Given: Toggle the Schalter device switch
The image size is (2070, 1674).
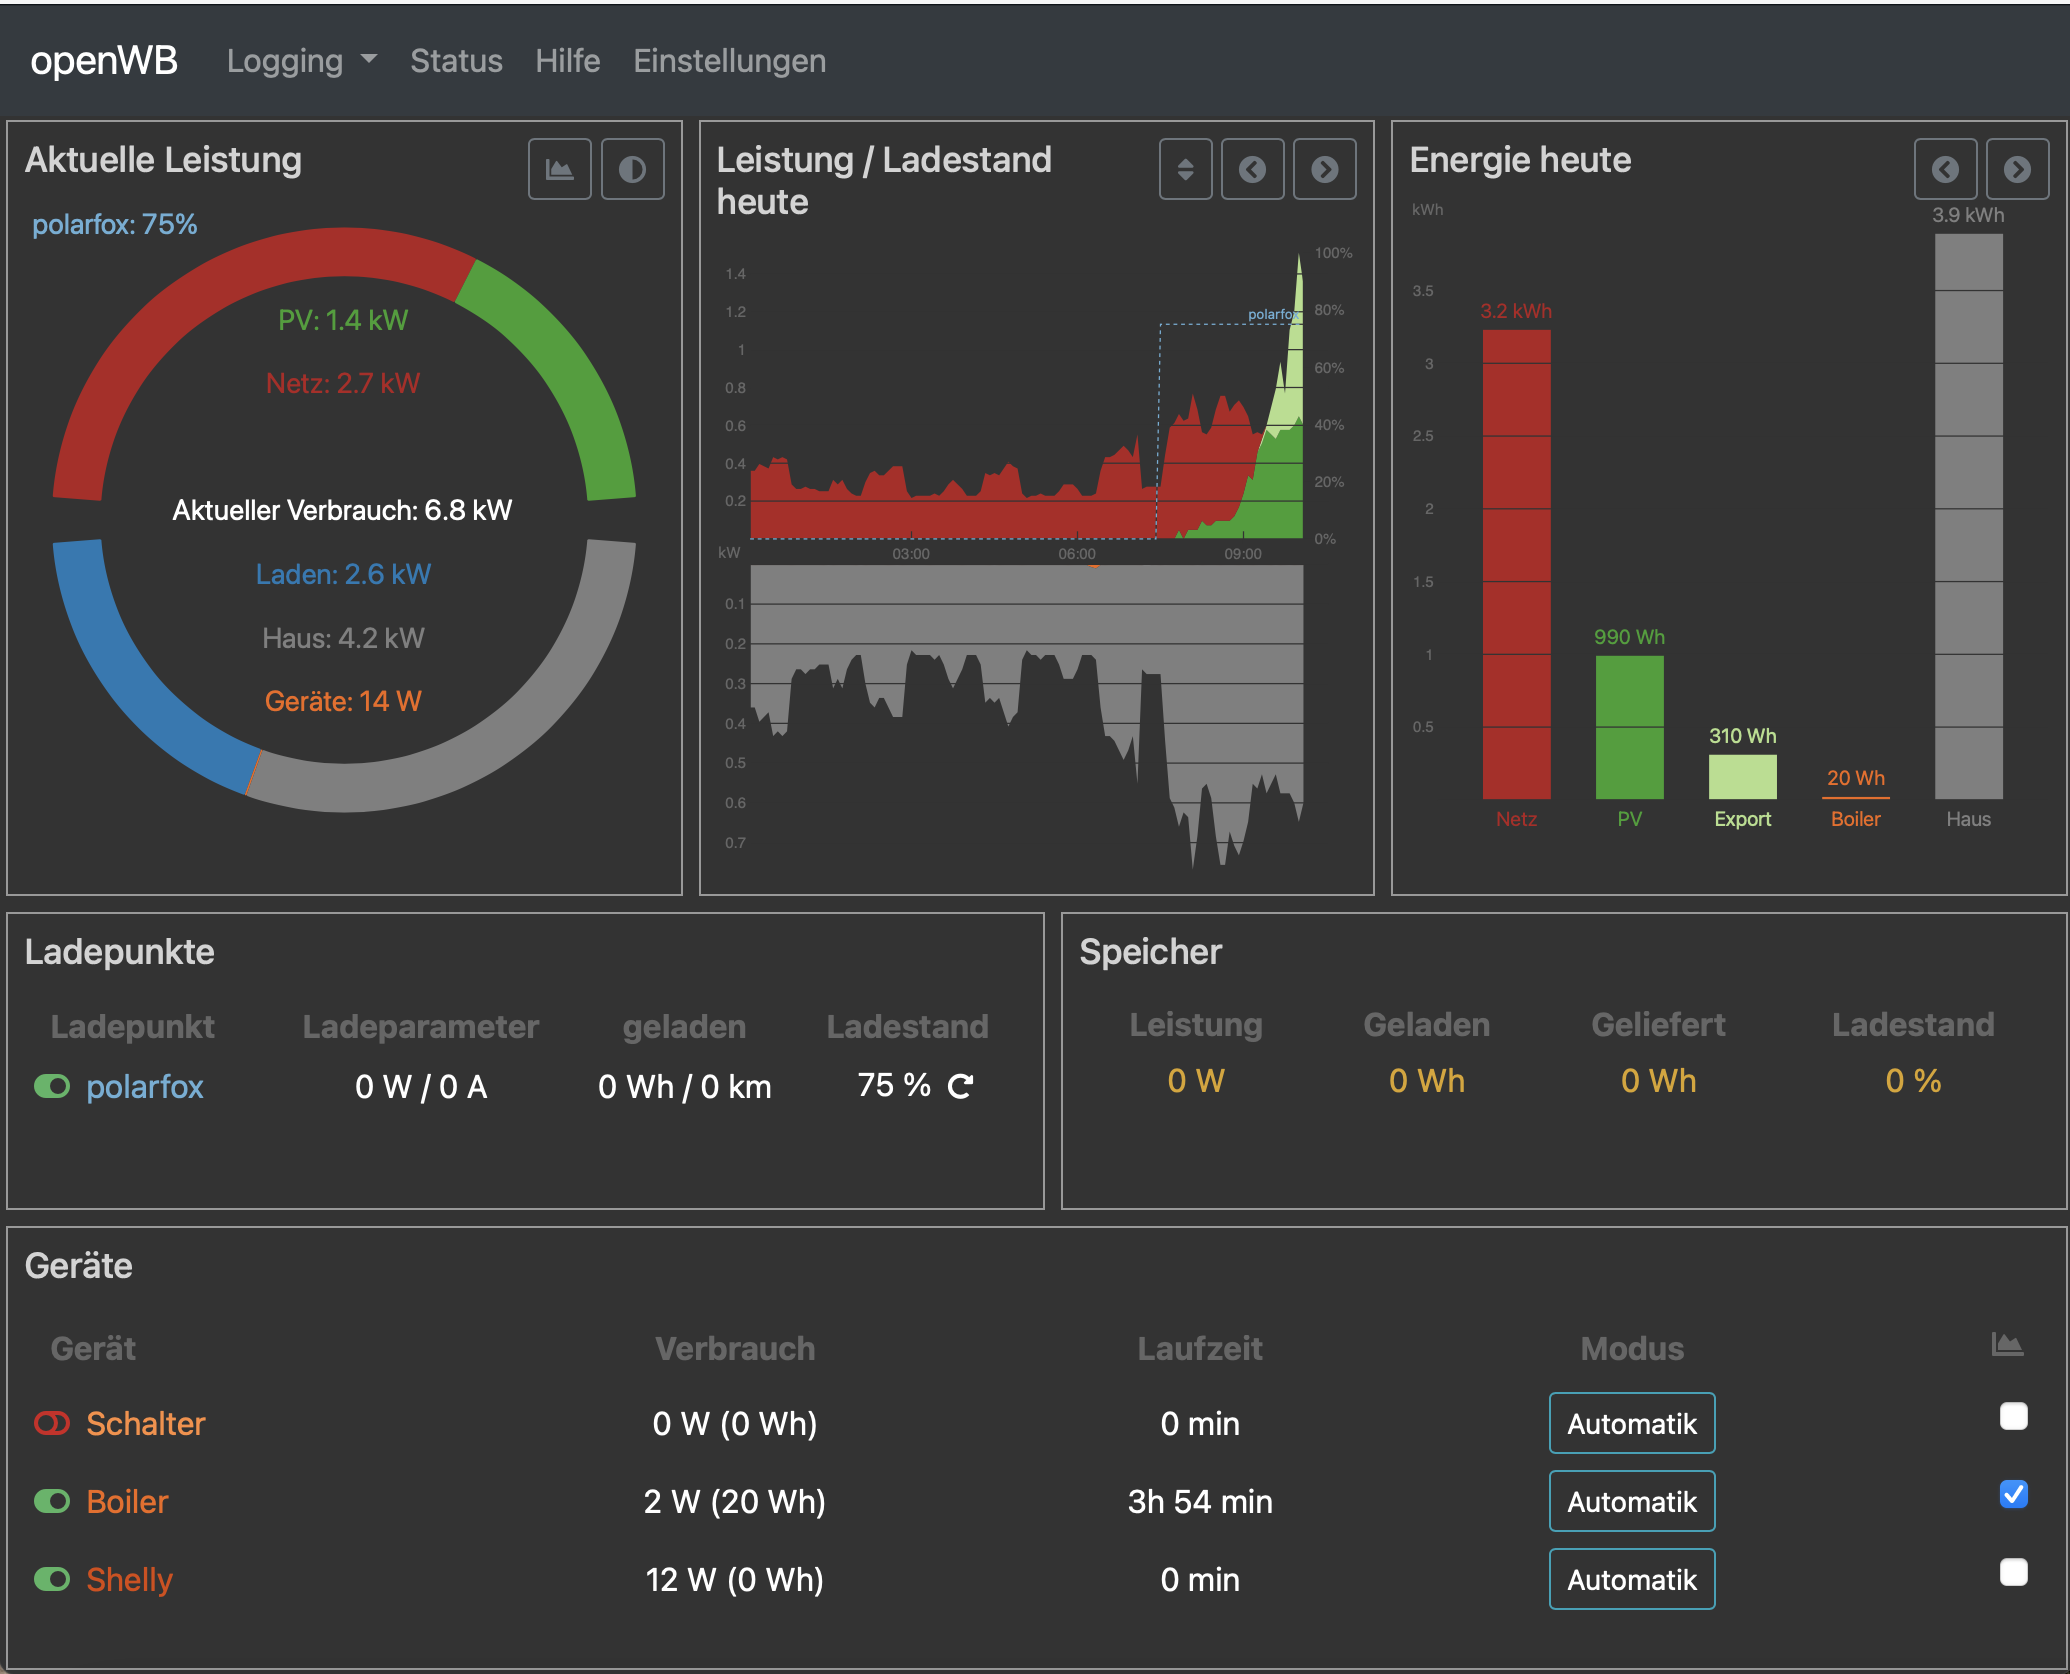Looking at the screenshot, I should (x=52, y=1423).
